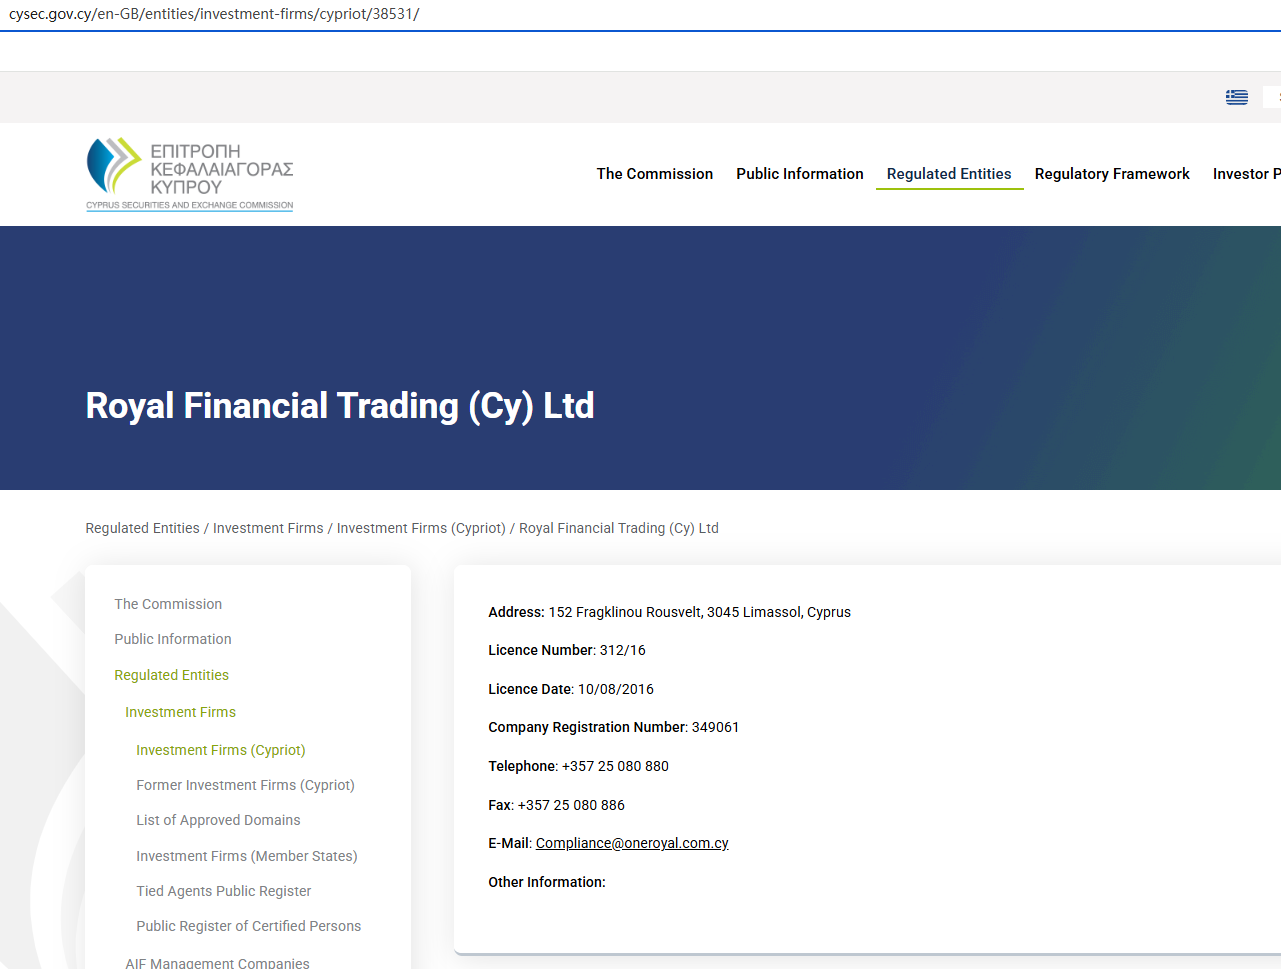The height and width of the screenshot is (969, 1281).
Task: Select Public Information in sidebar
Action: 173,639
